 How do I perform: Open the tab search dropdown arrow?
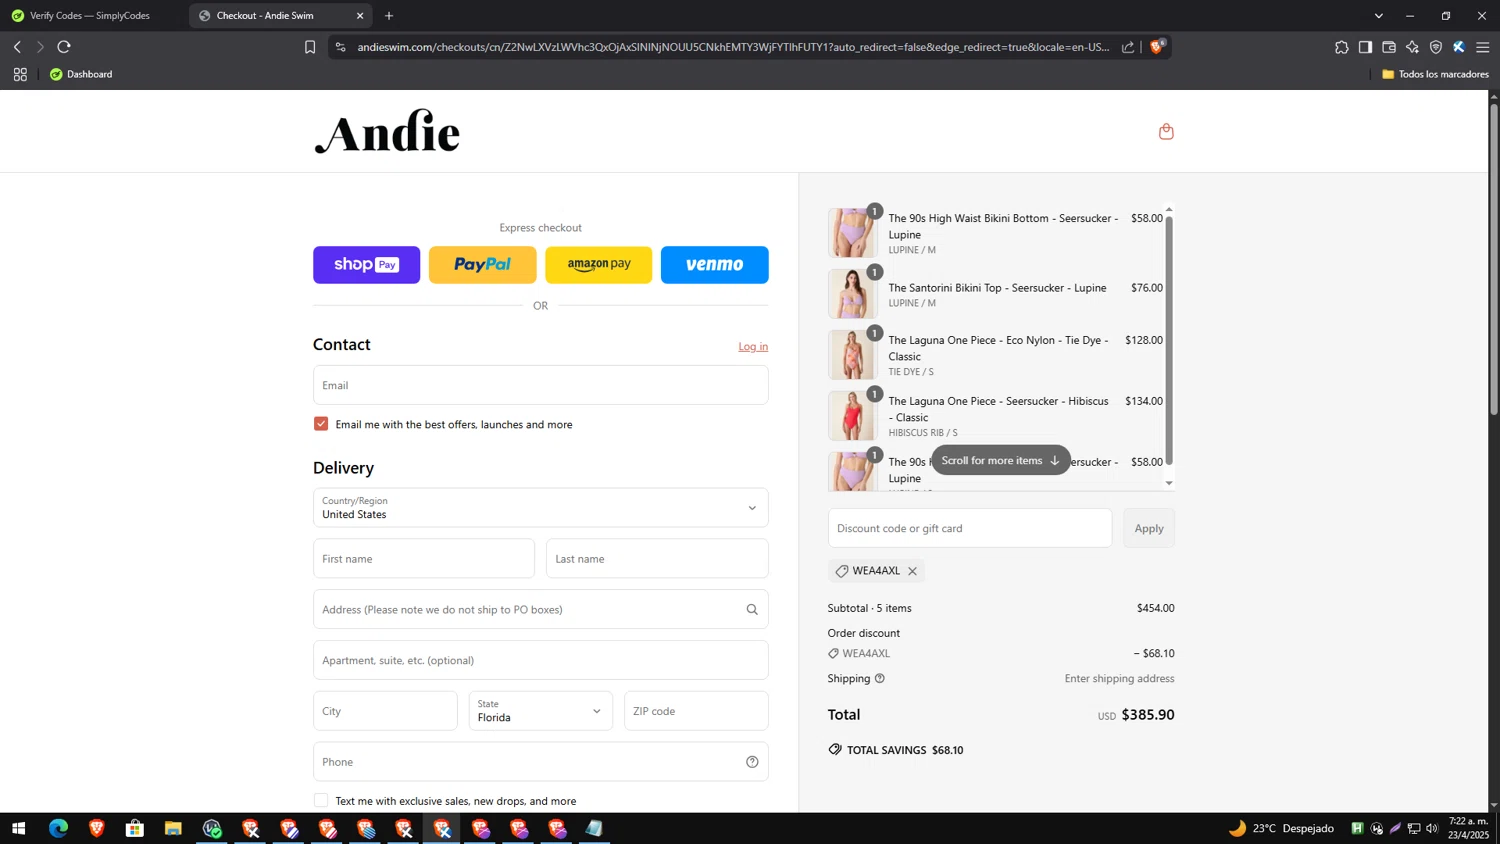point(1379,16)
